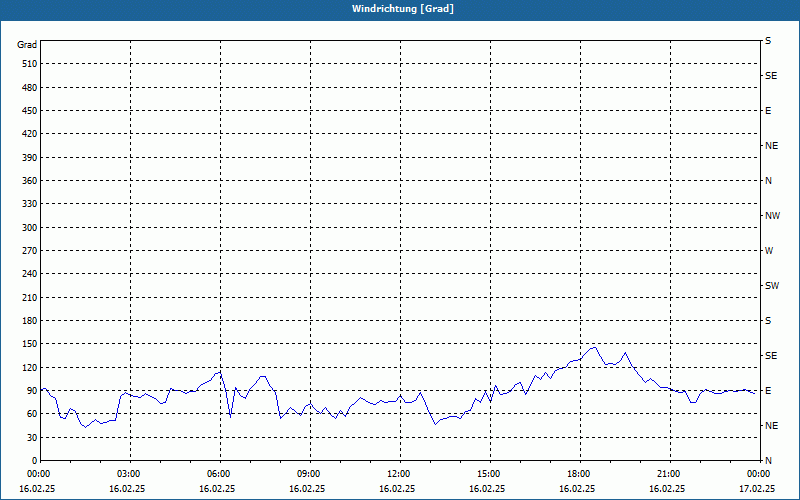Select the 16.02.25 date under 18:00

pyautogui.click(x=578, y=488)
